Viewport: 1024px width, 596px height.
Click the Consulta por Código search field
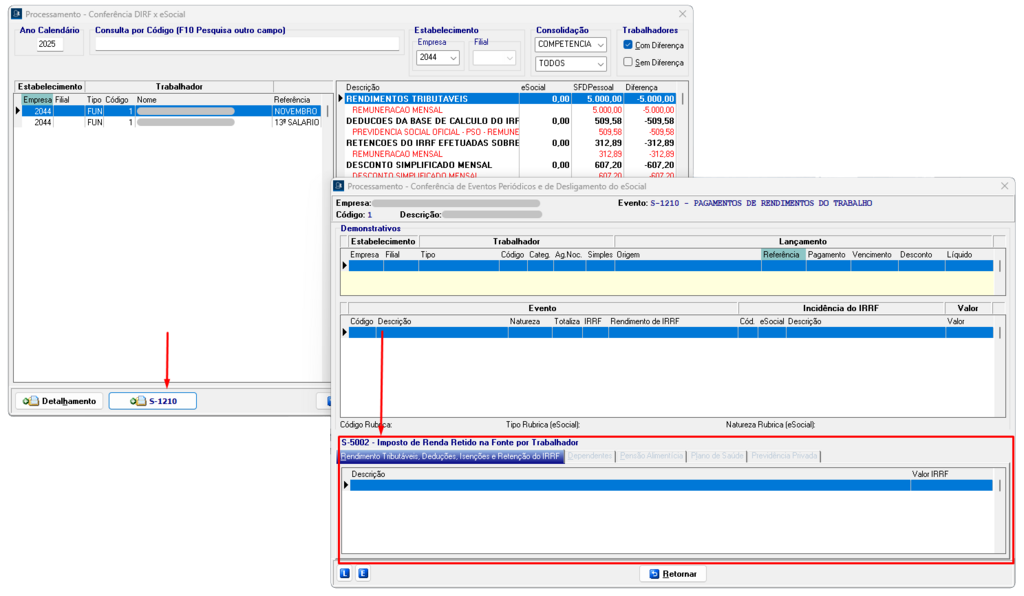pos(246,44)
